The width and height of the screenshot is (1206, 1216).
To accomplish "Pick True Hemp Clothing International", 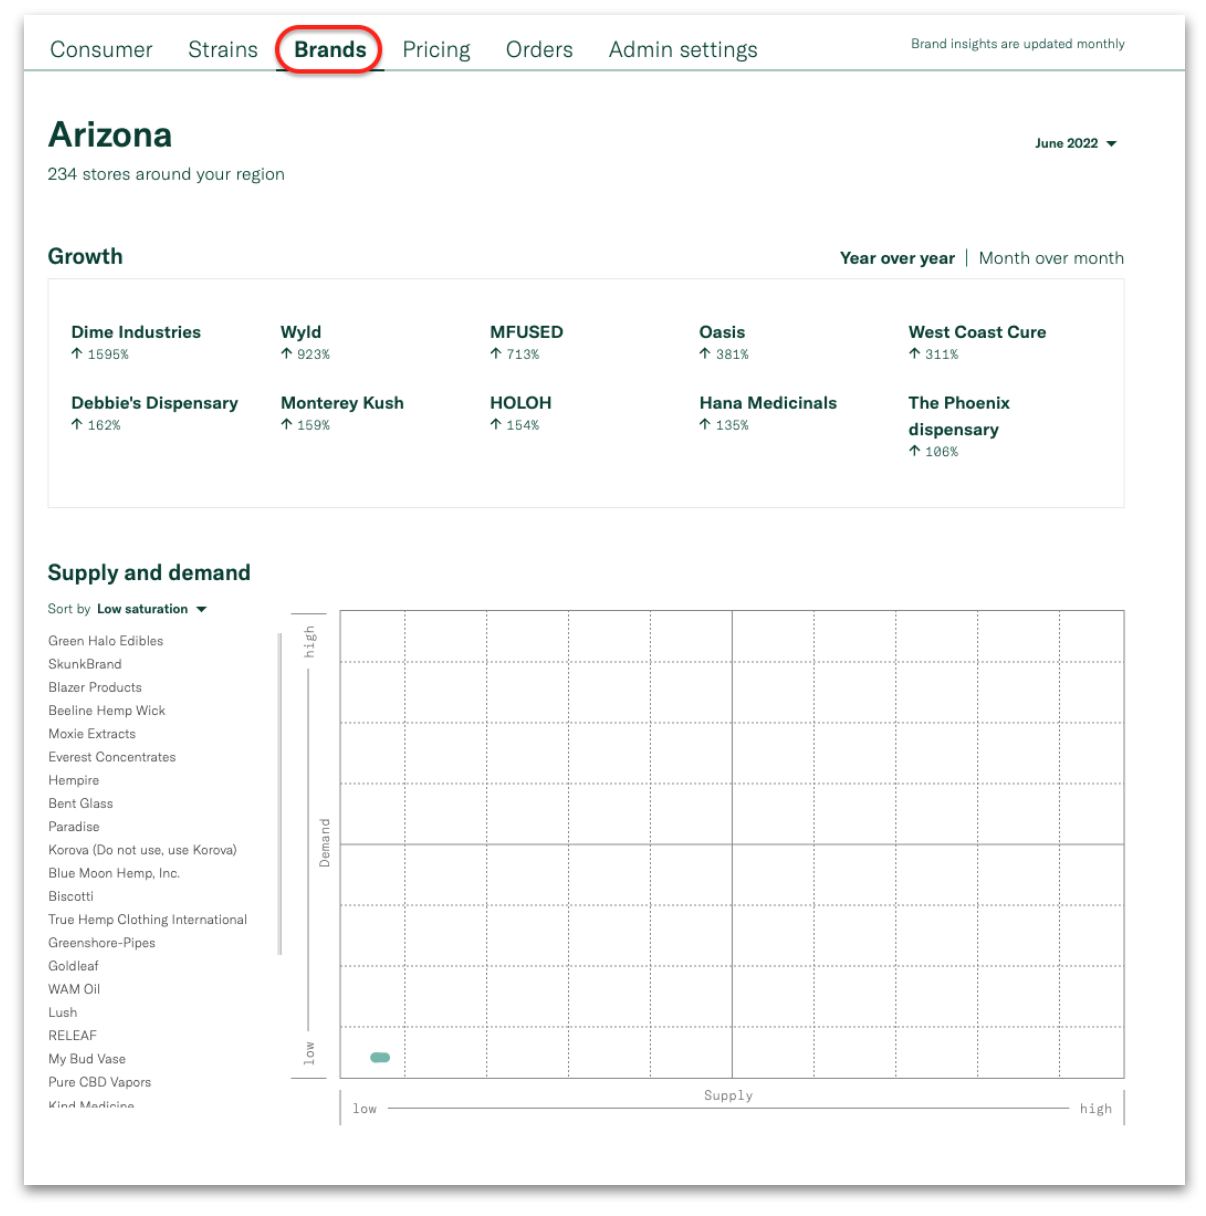I will [148, 919].
